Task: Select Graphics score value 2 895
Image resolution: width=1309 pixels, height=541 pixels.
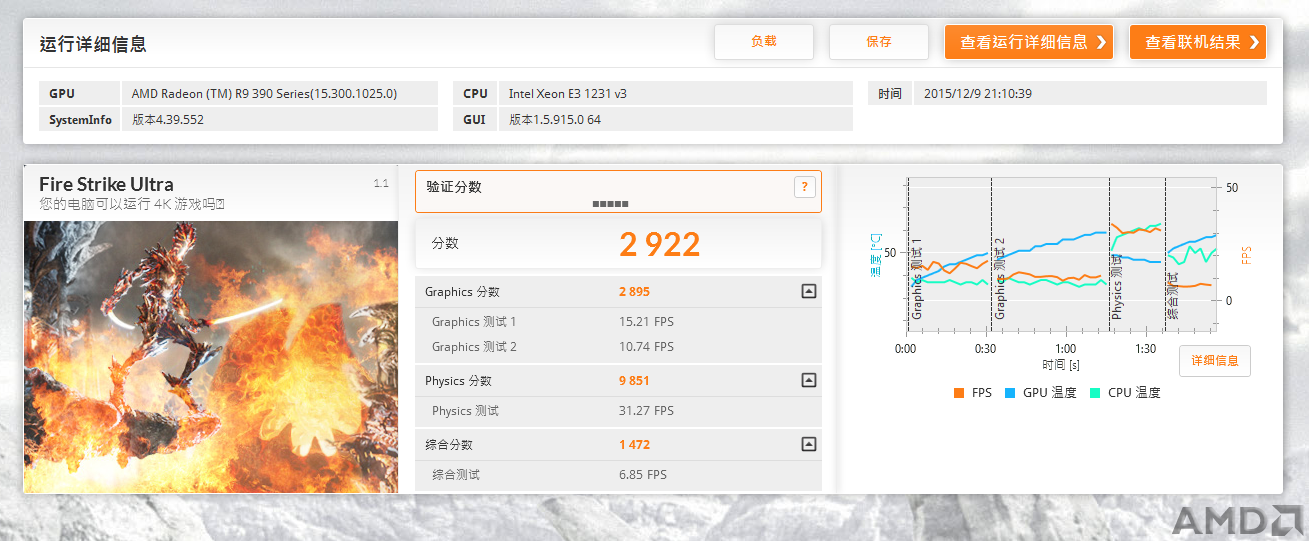Action: 635,292
